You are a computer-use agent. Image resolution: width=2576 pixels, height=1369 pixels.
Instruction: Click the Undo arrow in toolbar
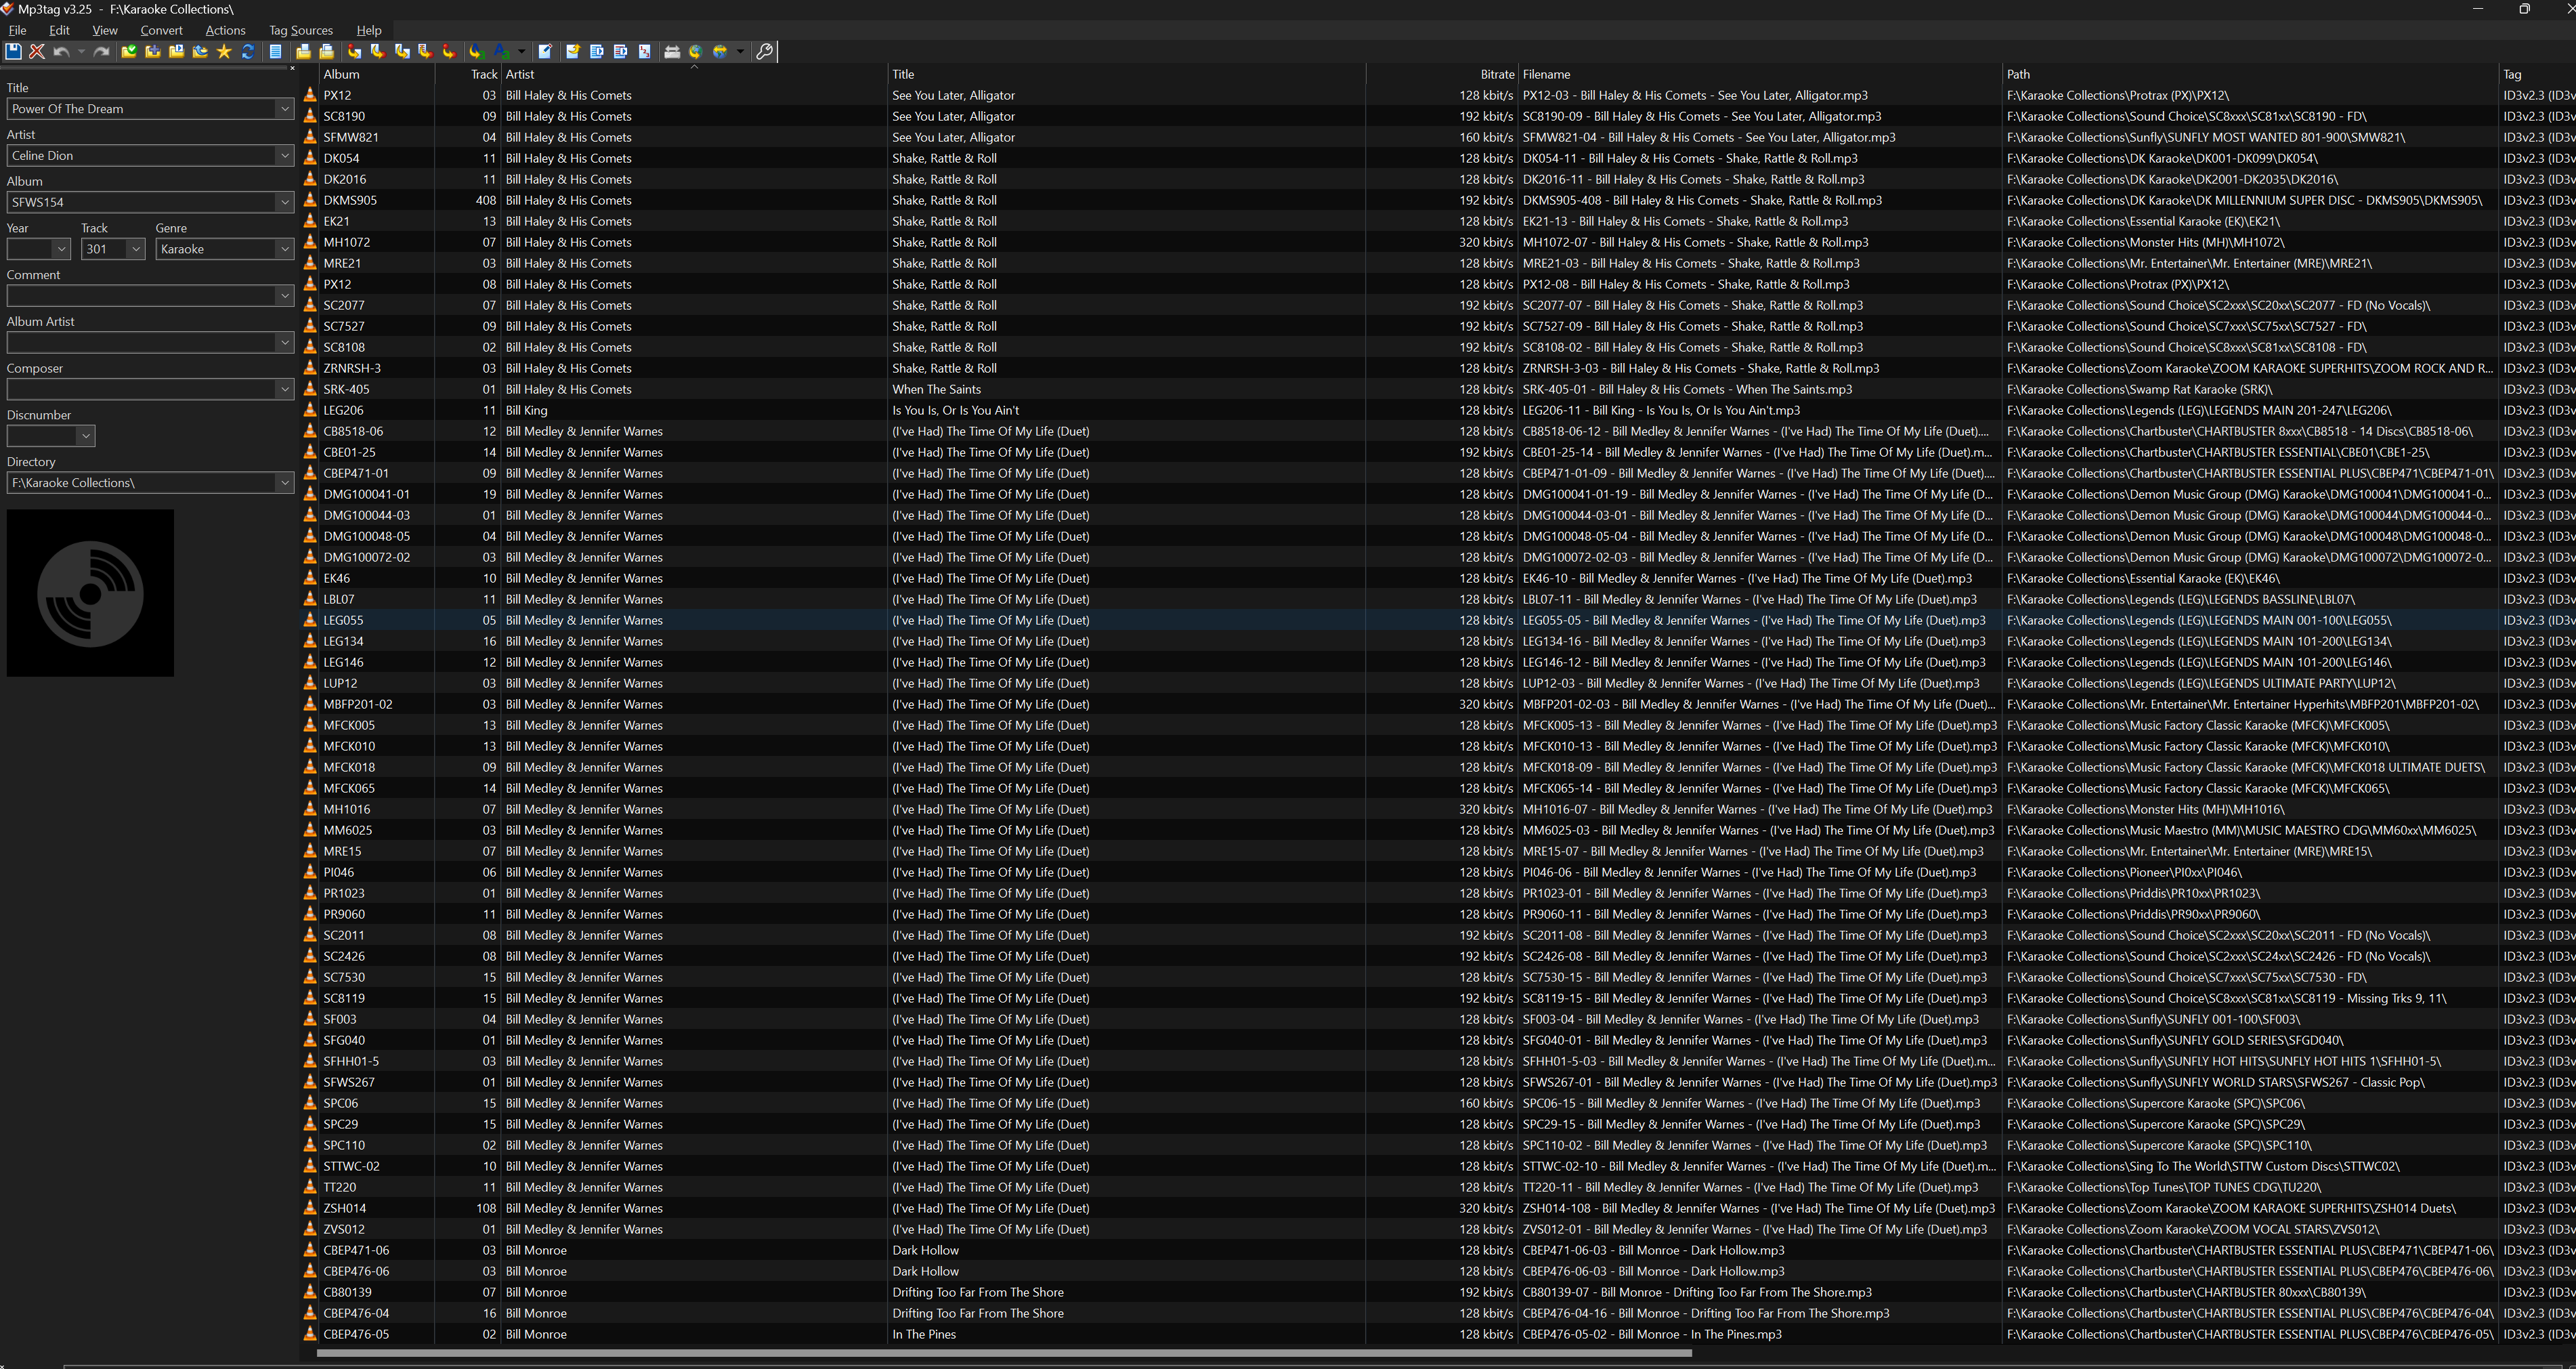pos(61,52)
